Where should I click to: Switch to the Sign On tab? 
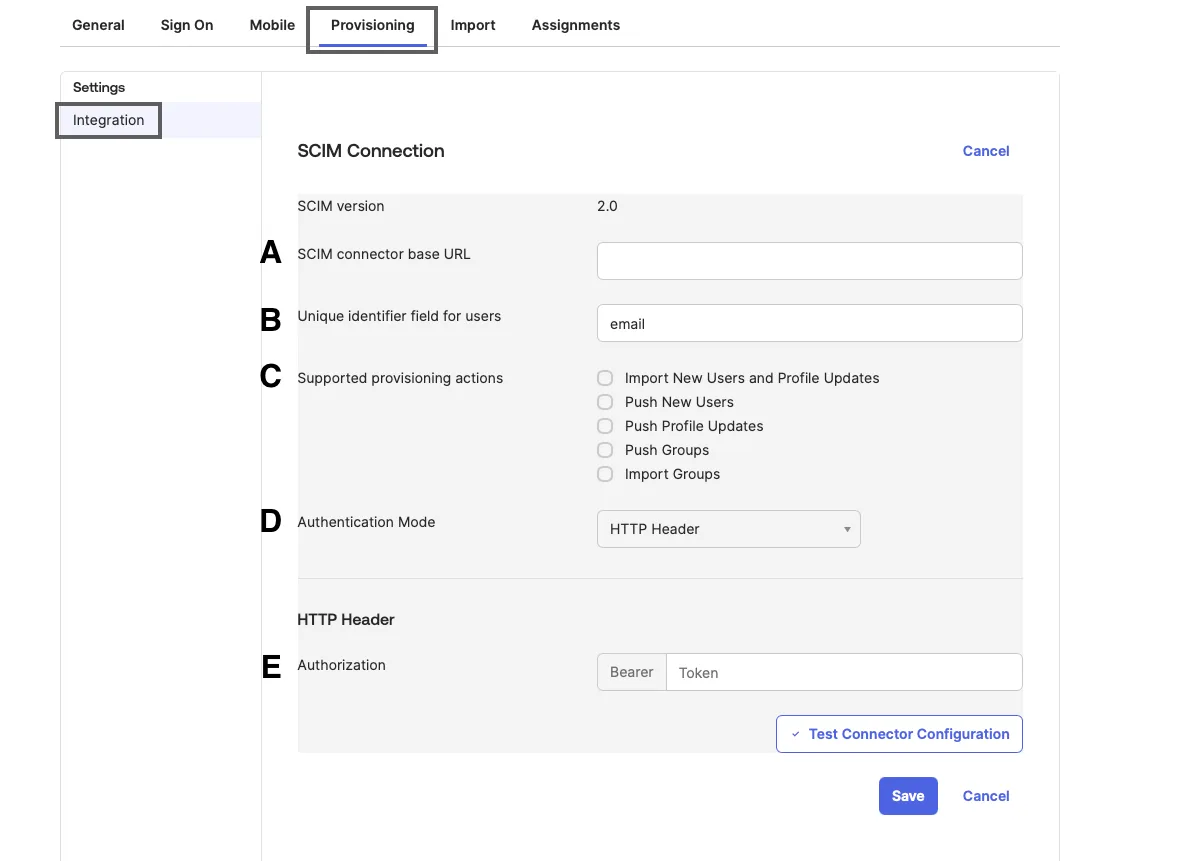point(187,25)
